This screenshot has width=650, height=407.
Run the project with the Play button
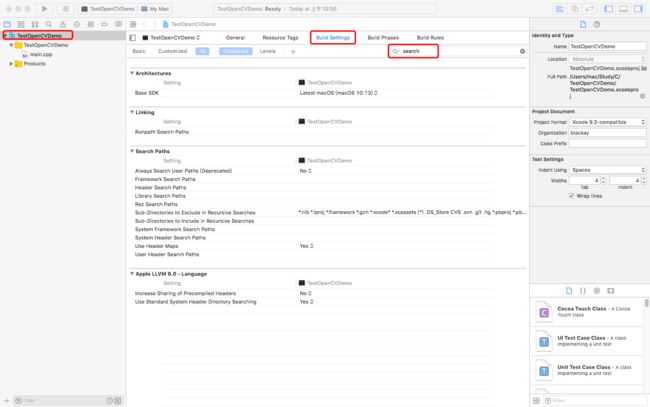pos(44,9)
